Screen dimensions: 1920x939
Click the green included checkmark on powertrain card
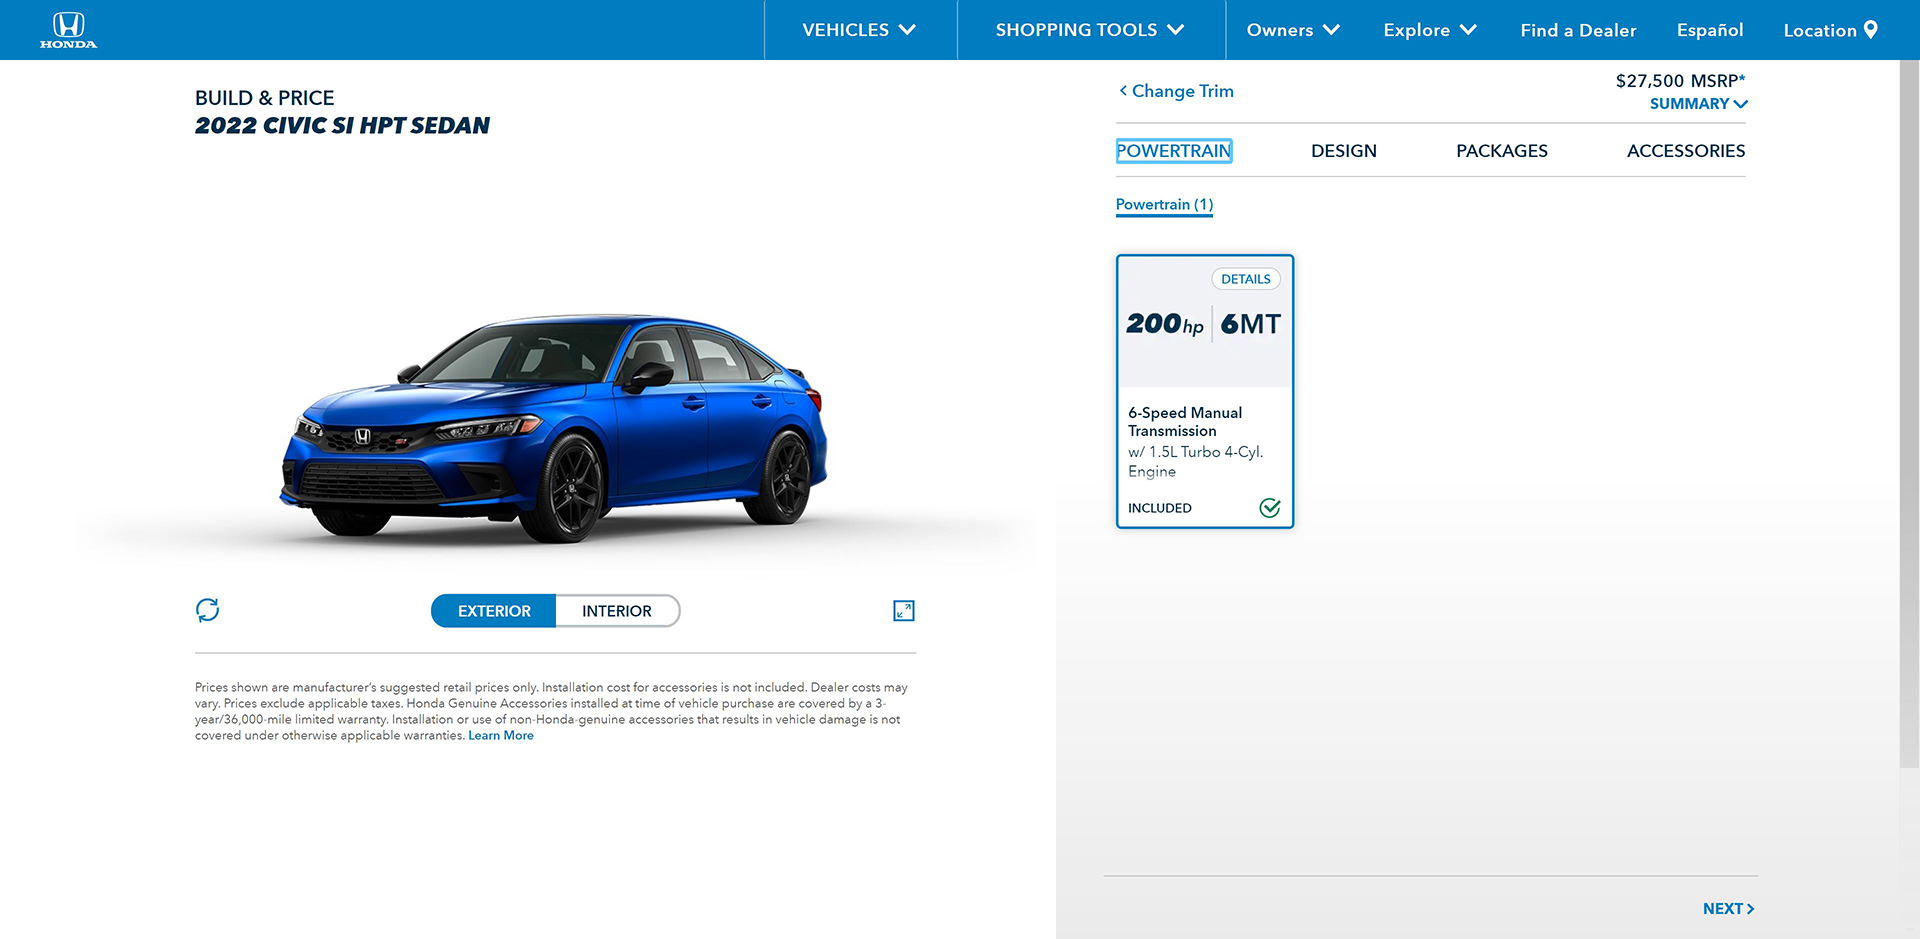point(1270,508)
